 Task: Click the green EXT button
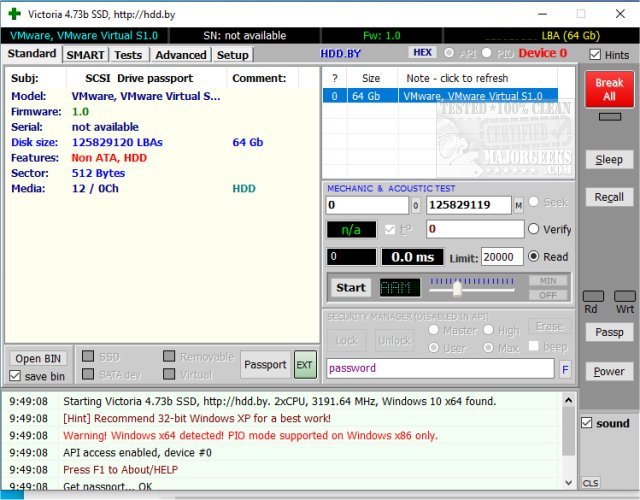click(305, 365)
